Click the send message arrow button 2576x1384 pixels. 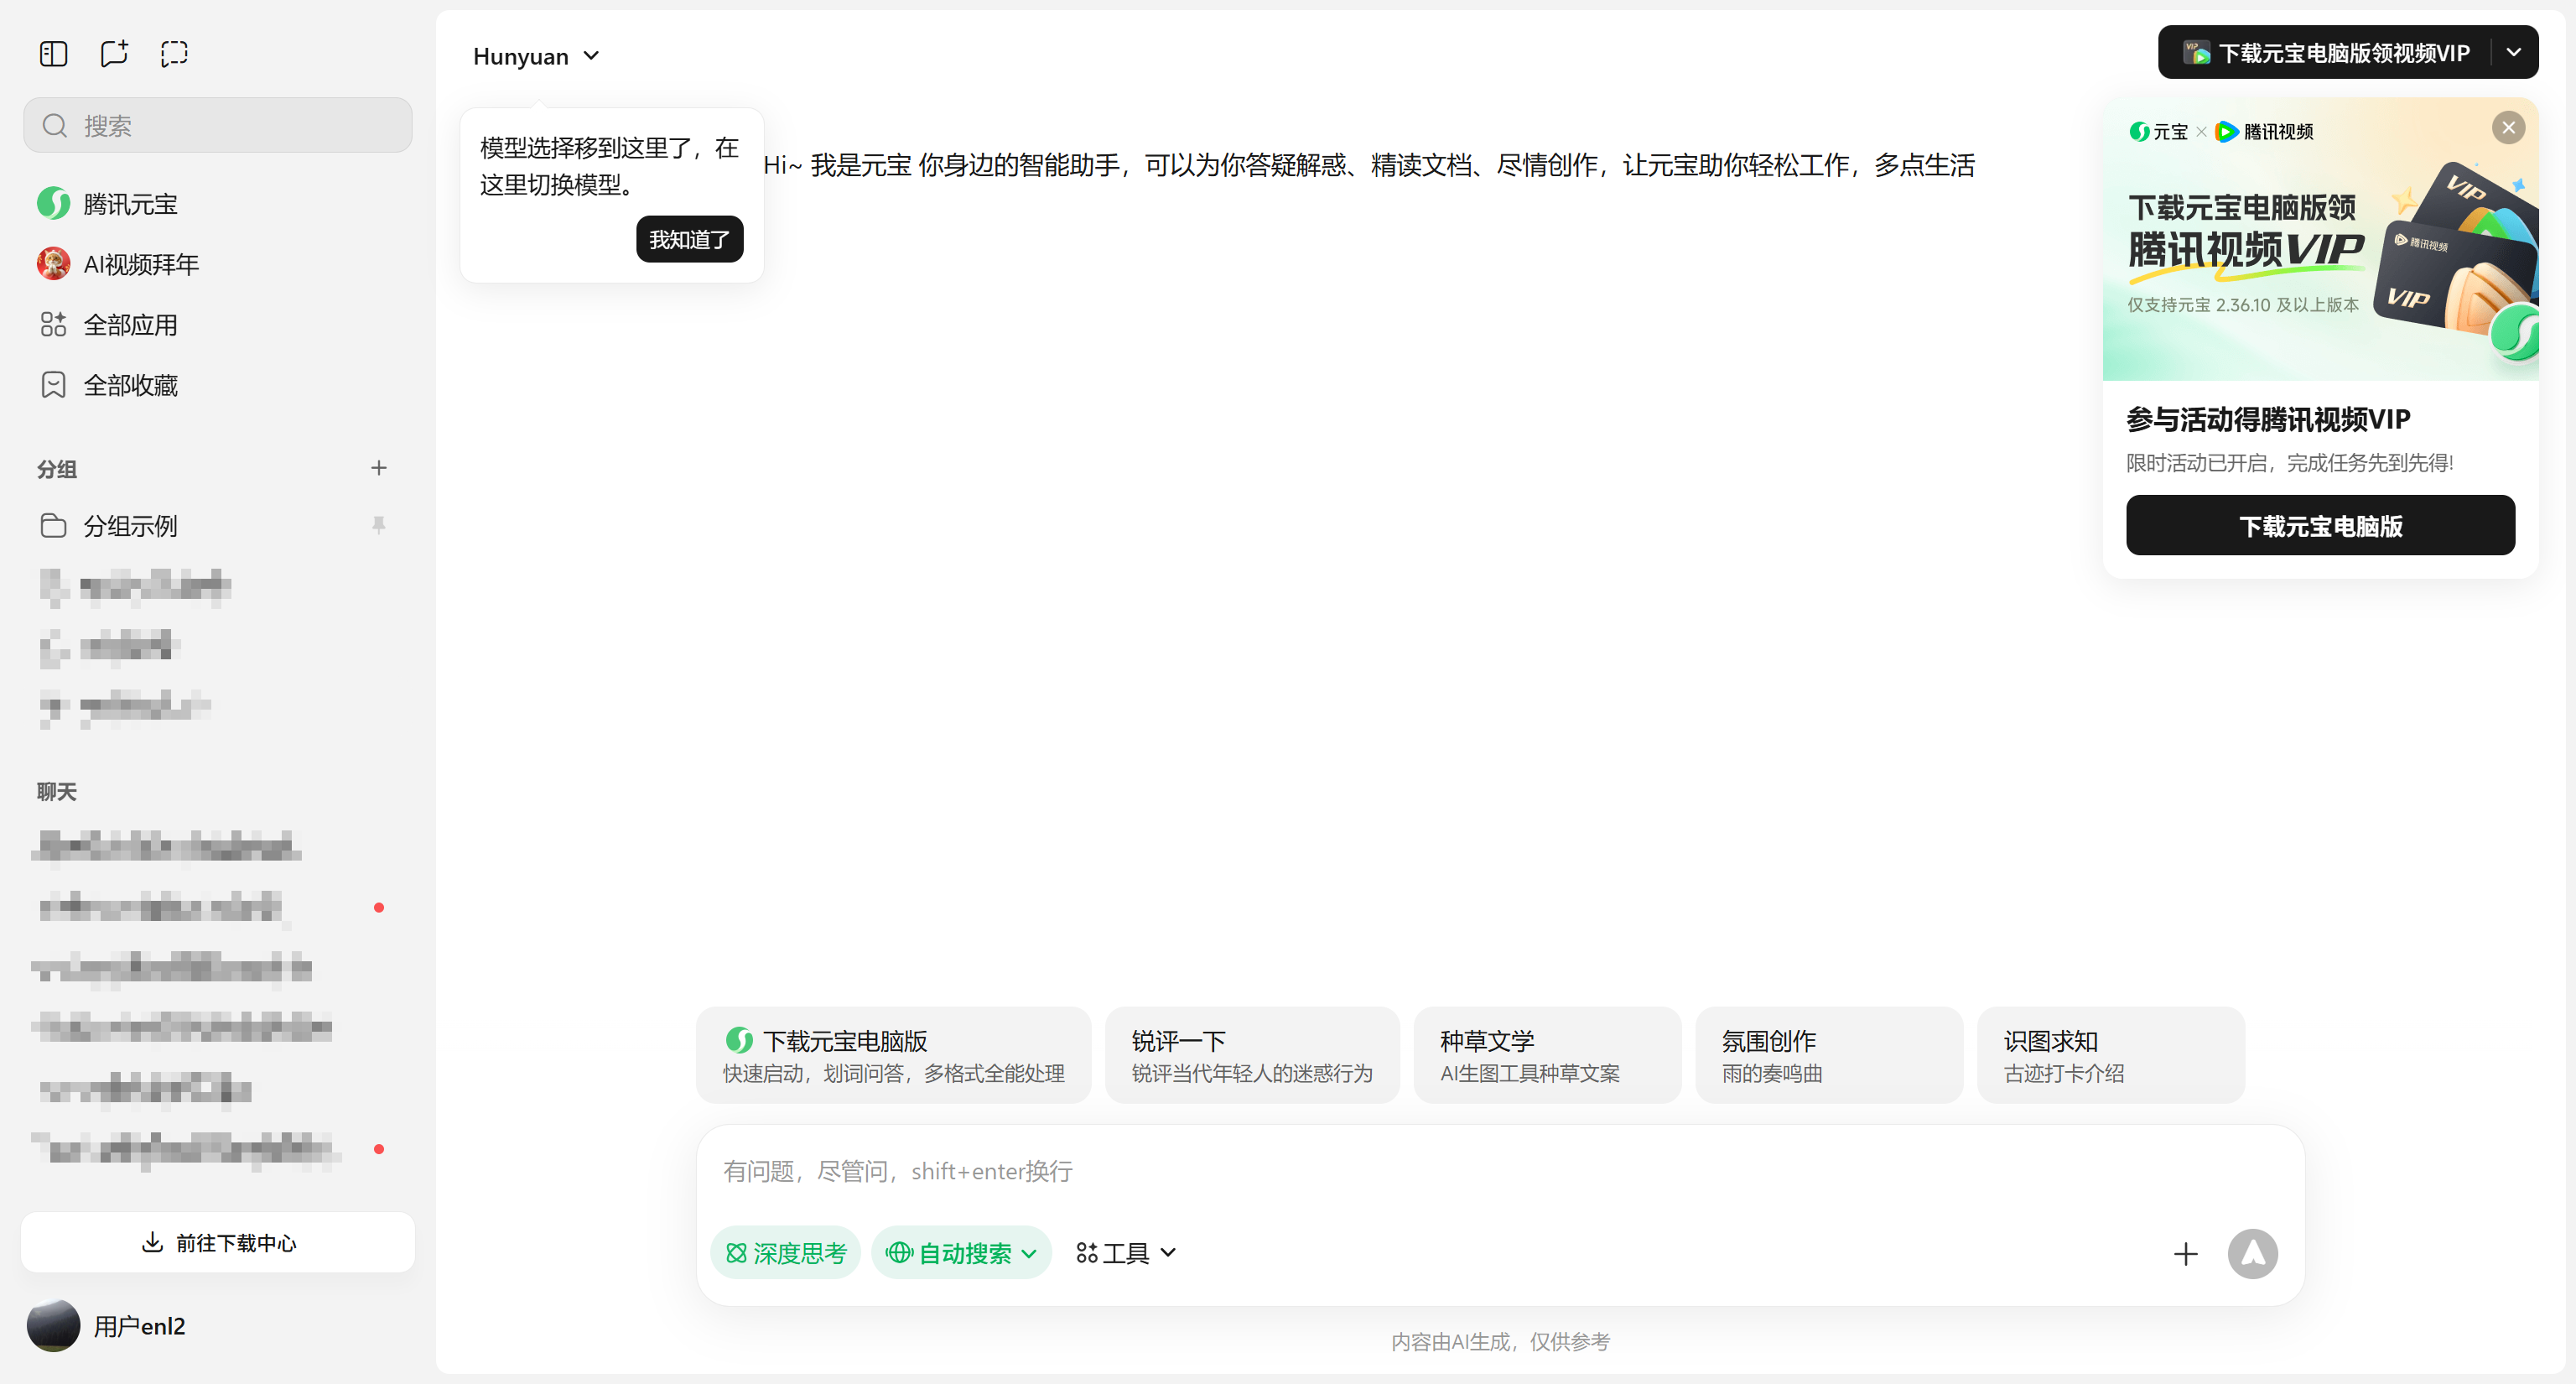(x=2253, y=1253)
